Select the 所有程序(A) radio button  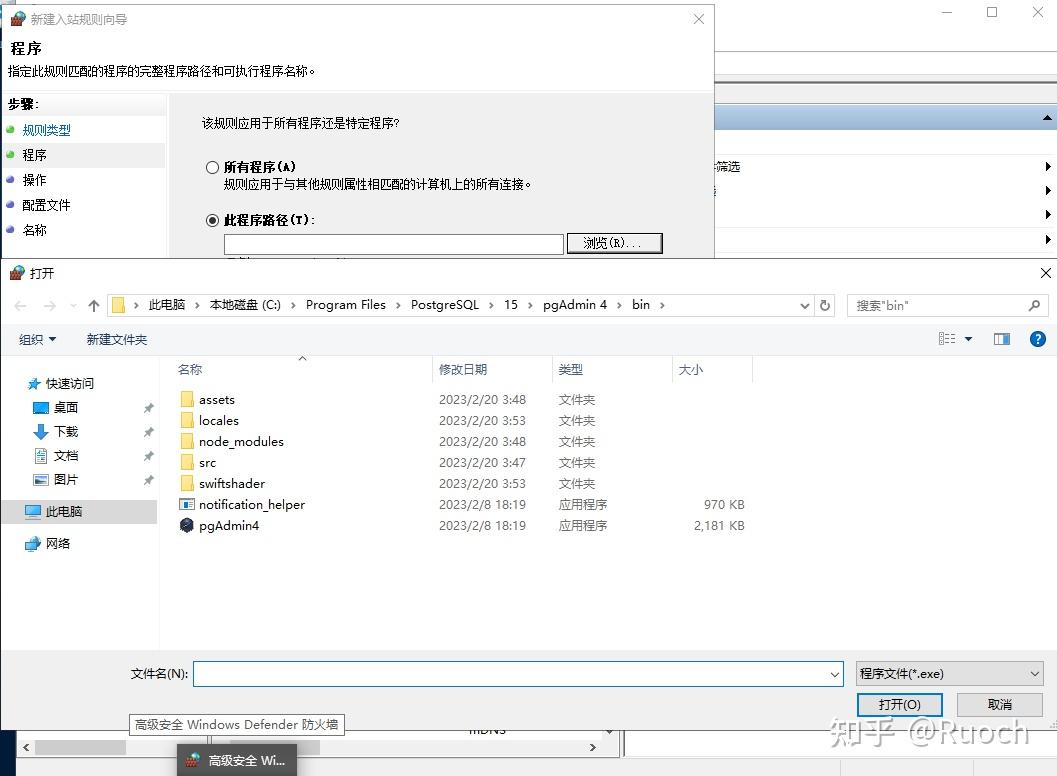click(x=211, y=167)
